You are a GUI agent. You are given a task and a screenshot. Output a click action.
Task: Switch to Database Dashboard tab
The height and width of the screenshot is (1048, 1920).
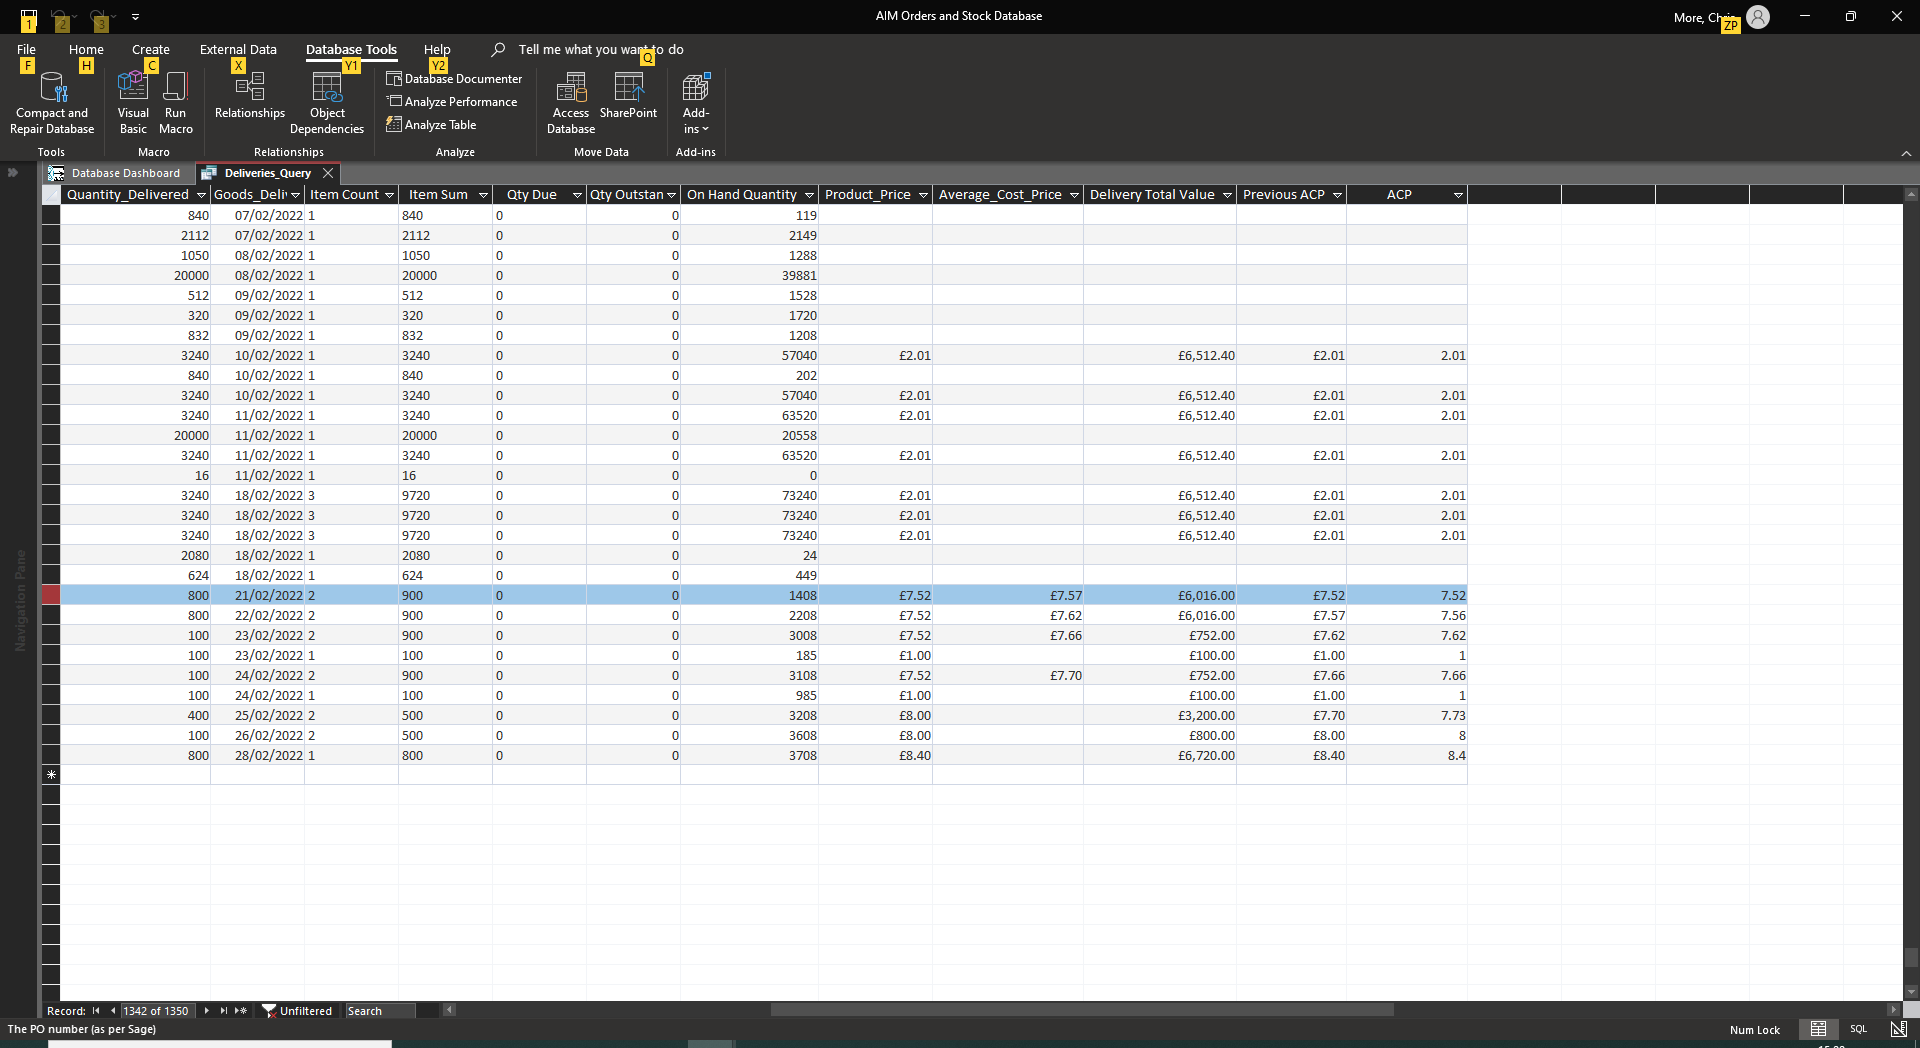116,173
